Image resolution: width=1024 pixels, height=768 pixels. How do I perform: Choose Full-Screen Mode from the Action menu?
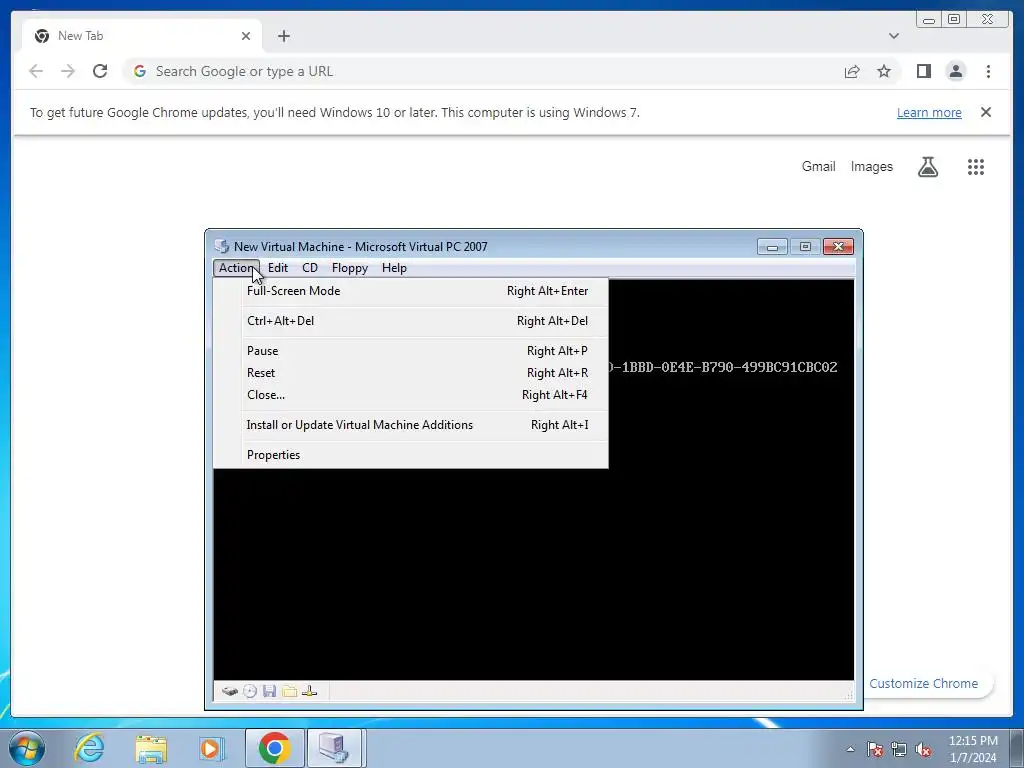[411, 291]
